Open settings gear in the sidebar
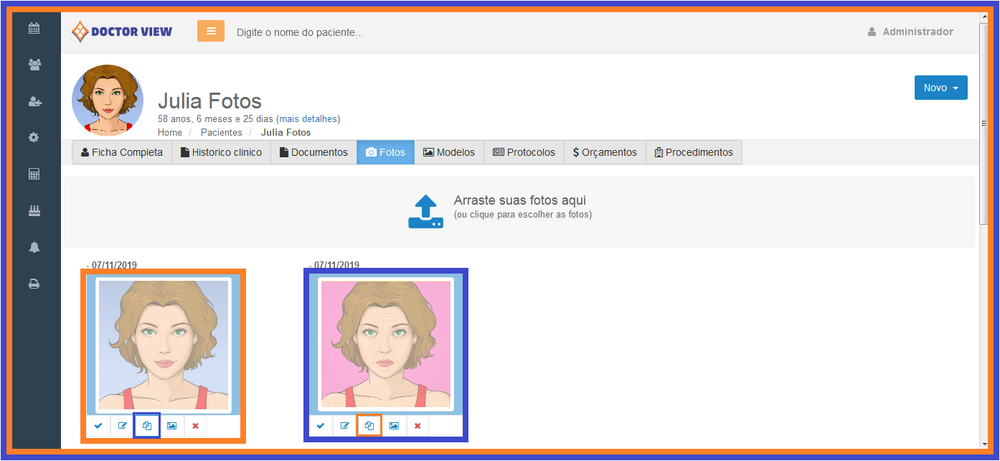The height and width of the screenshot is (461, 1000). (34, 137)
